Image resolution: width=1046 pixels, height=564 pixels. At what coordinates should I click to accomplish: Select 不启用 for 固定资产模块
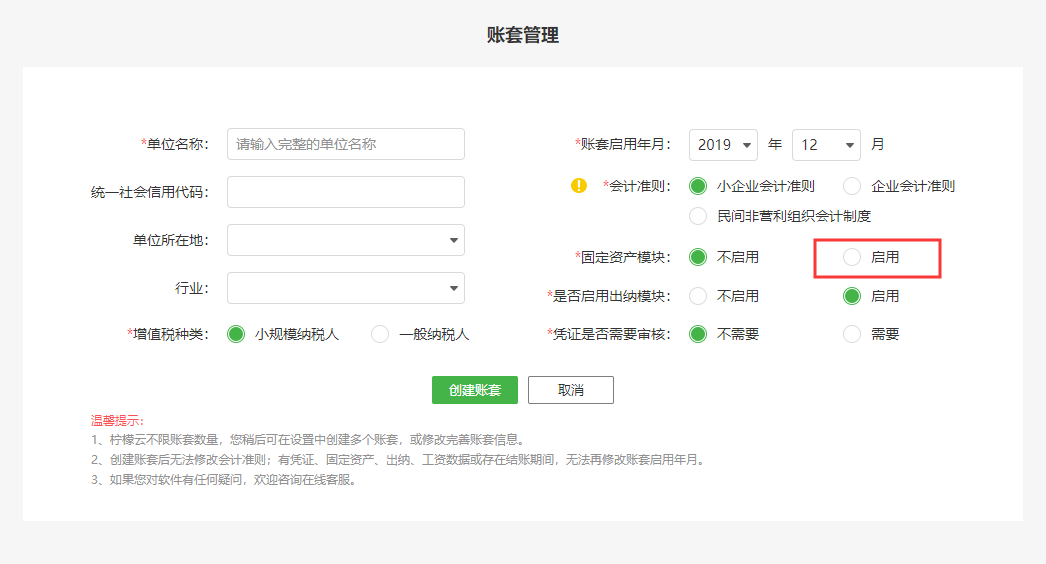(698, 257)
